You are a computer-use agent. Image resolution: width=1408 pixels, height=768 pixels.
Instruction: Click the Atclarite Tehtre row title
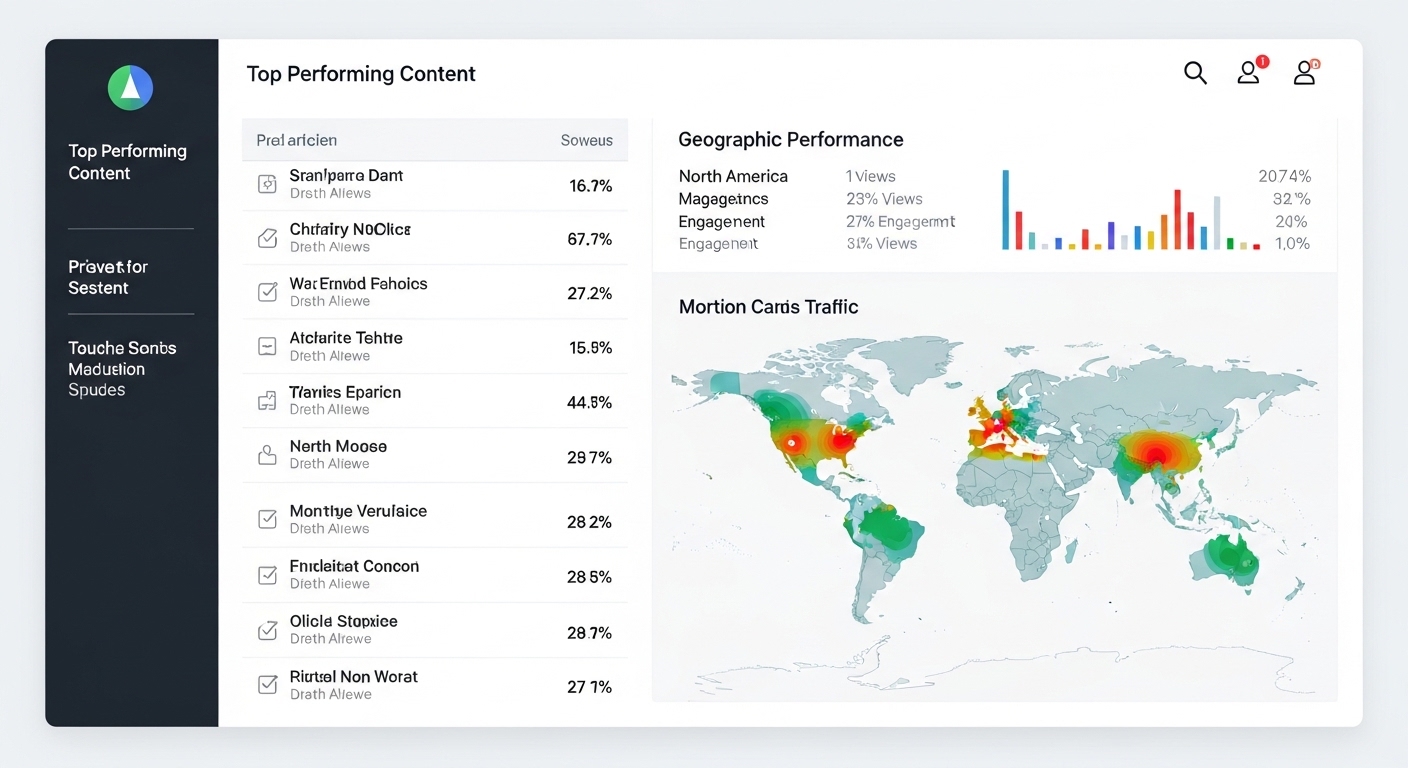pyautogui.click(x=346, y=338)
